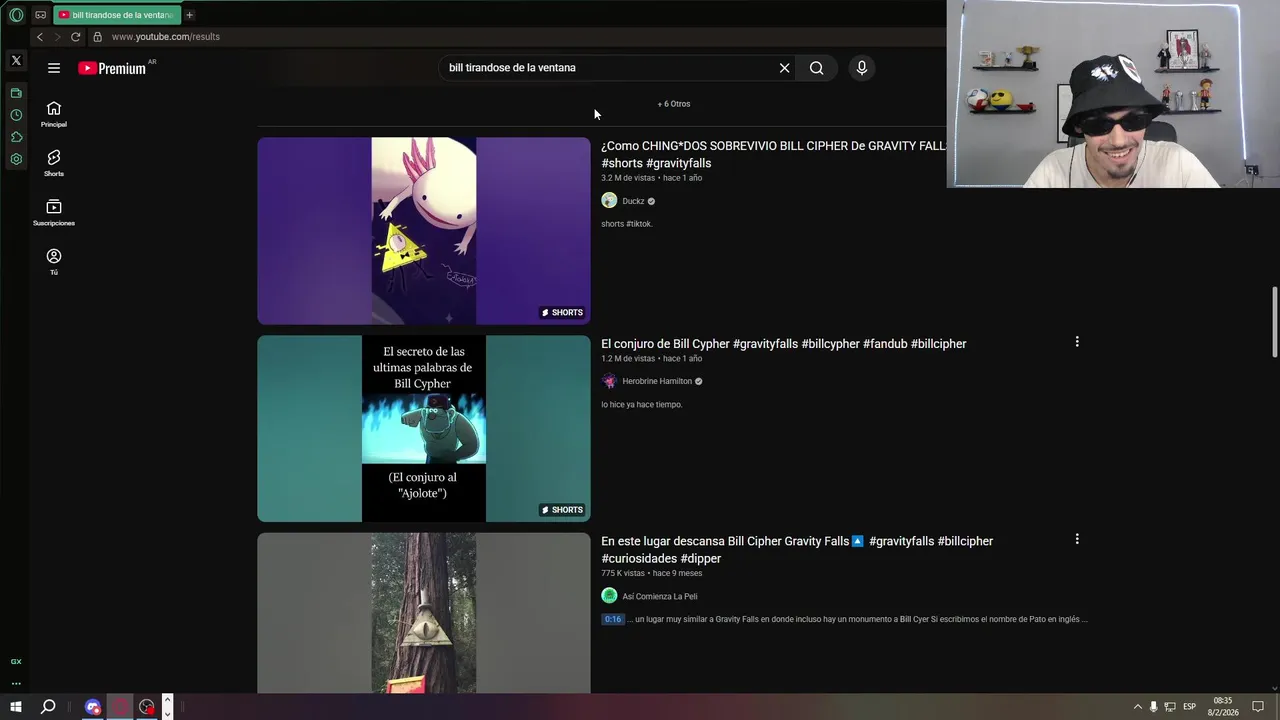Click the page vertical scrollbar thumb
The image size is (1280, 720).
[1274, 321]
